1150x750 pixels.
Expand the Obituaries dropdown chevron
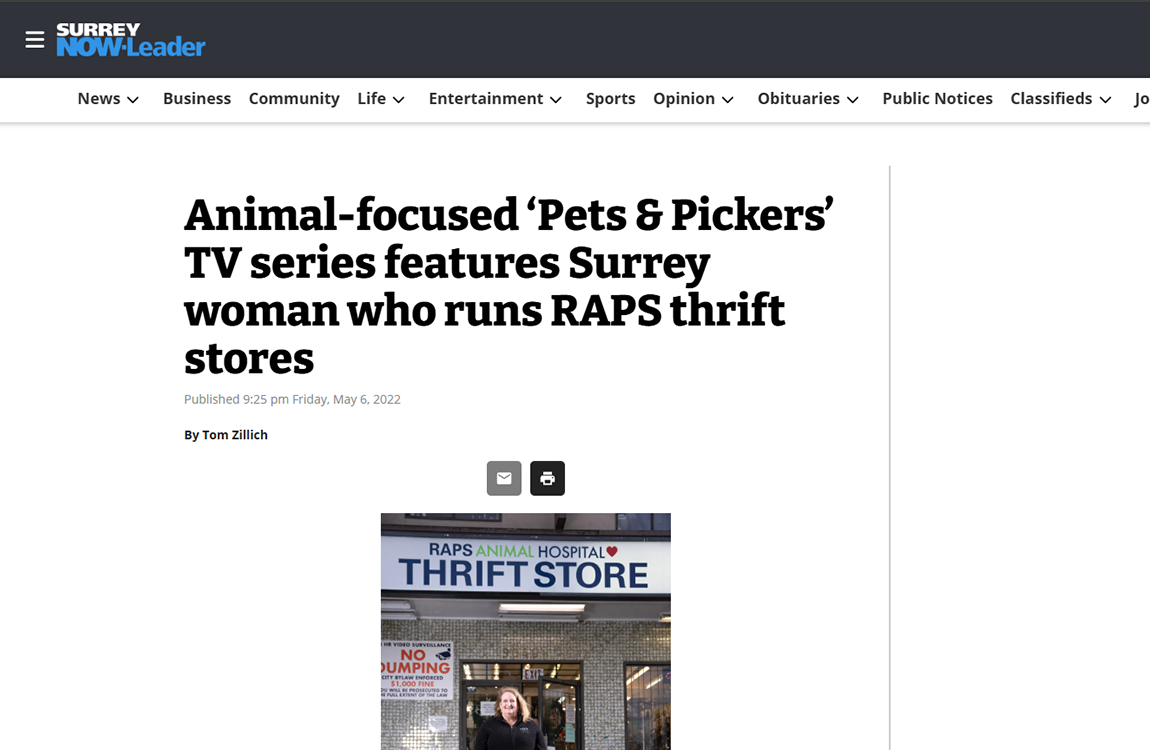coord(852,100)
